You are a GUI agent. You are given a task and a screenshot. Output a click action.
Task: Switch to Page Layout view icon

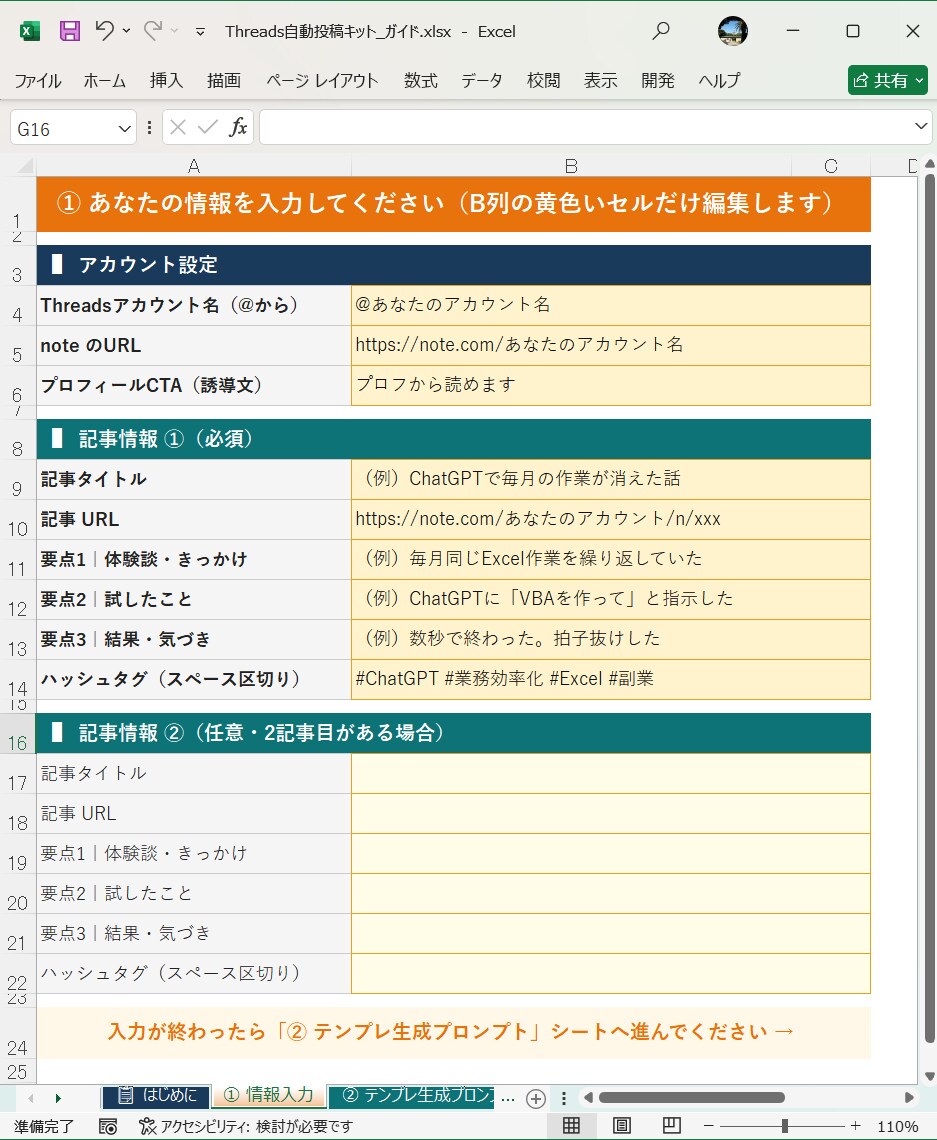[622, 1125]
